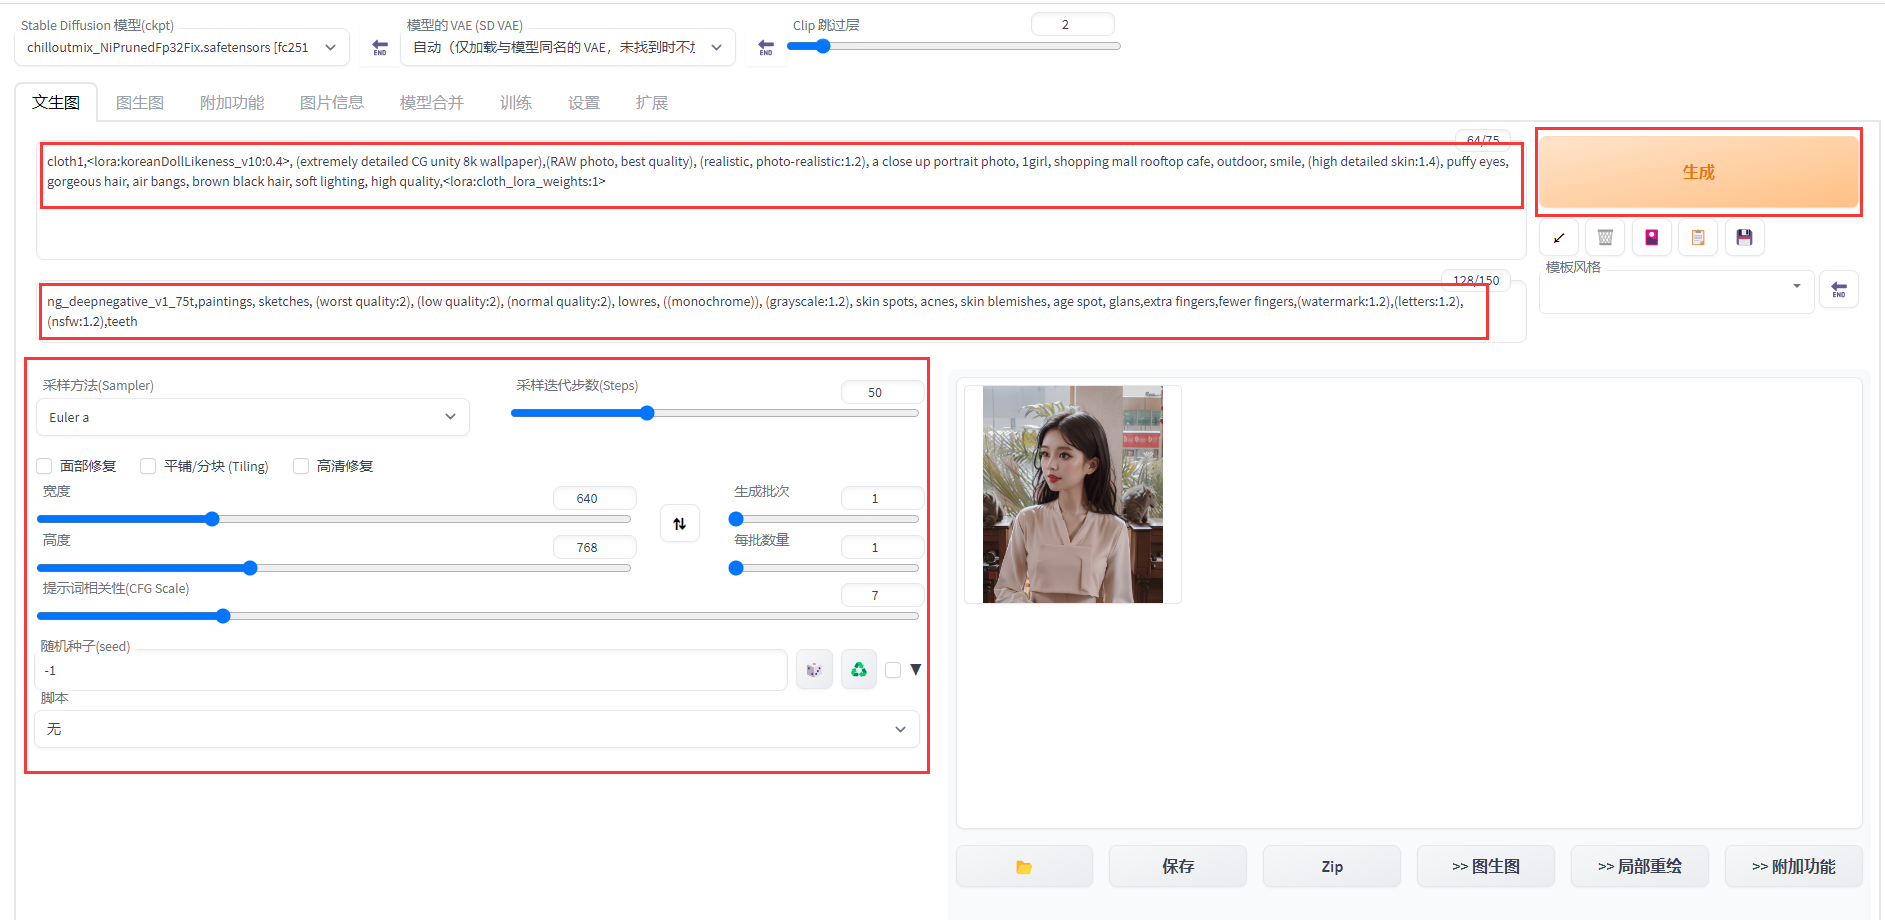
Task: Adjust the sampling Steps slider
Action: tap(714, 413)
